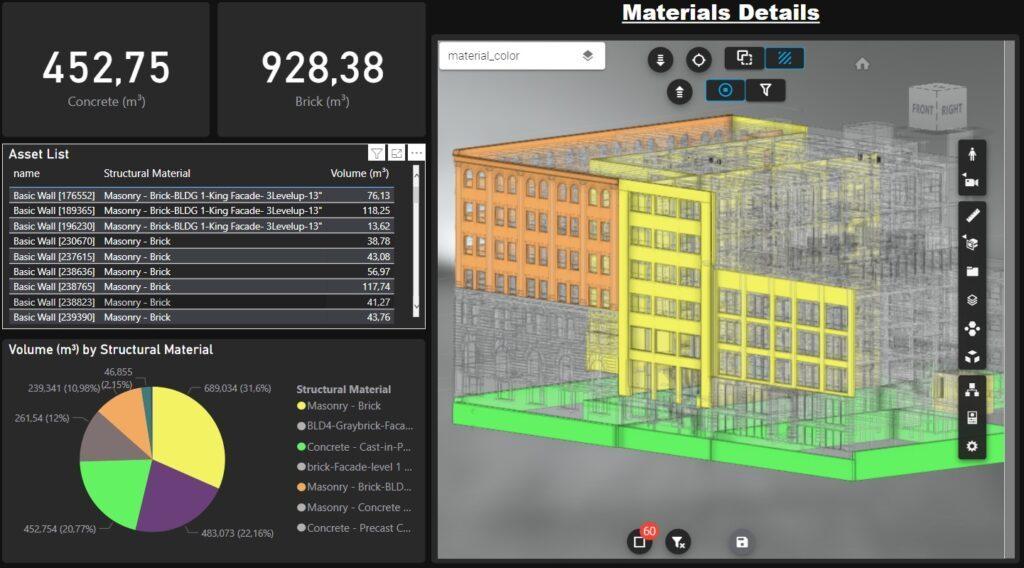Click the zoom-to-fit target icon
1024x568 pixels.
tap(698, 60)
